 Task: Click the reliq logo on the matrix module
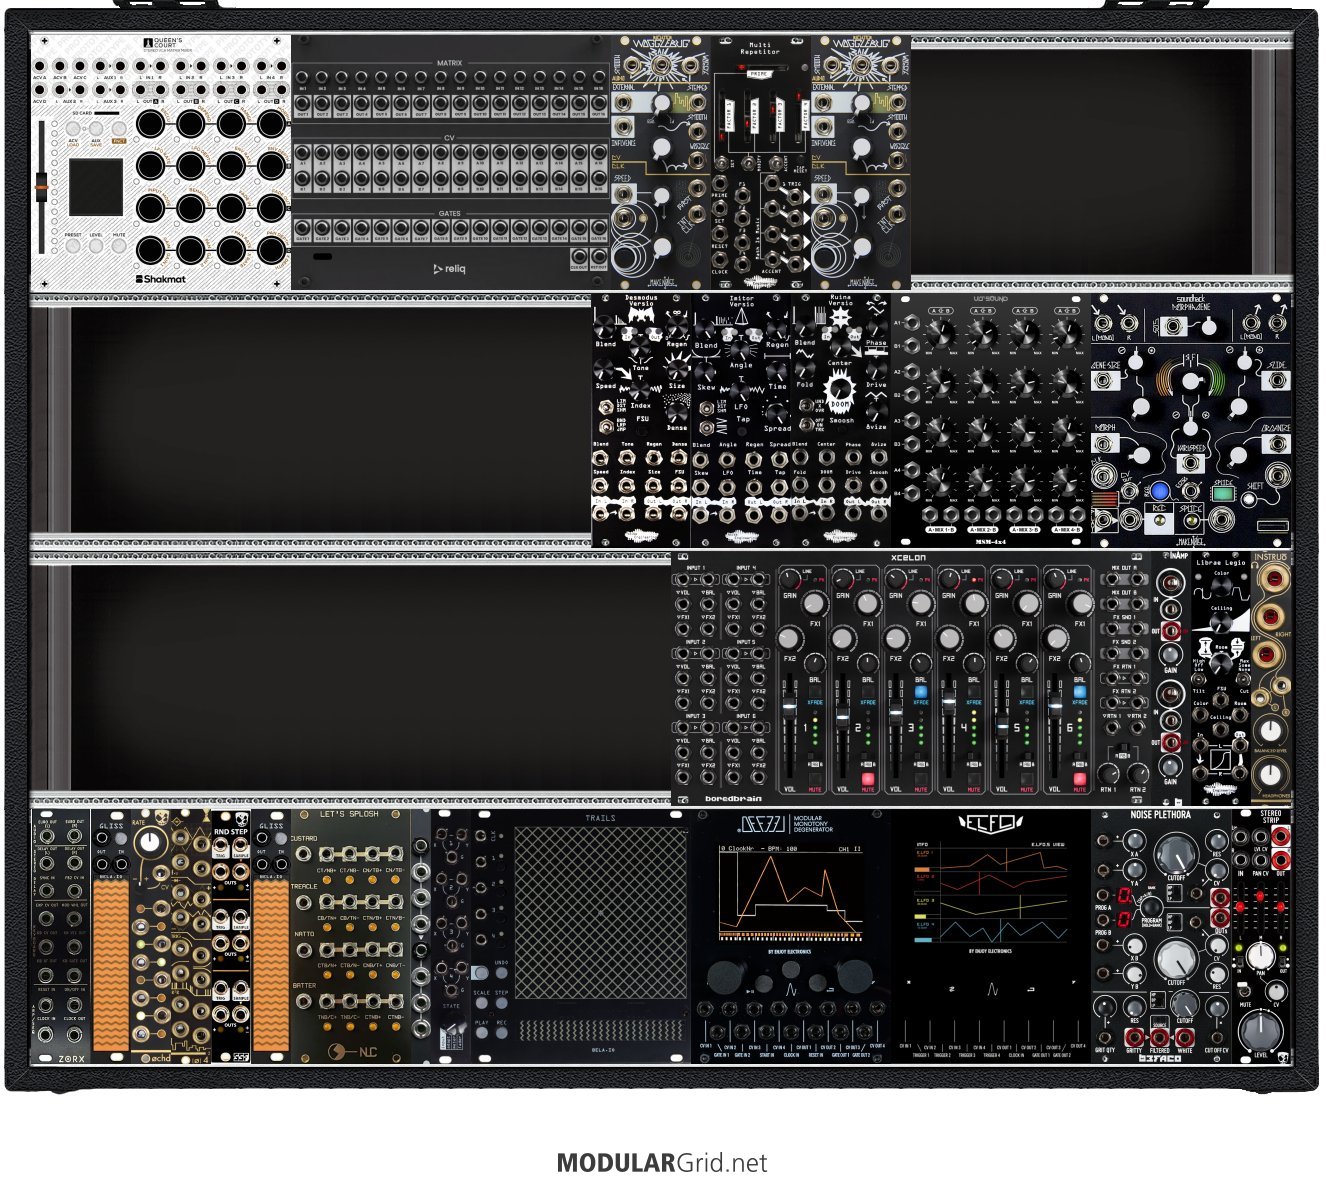click(449, 268)
